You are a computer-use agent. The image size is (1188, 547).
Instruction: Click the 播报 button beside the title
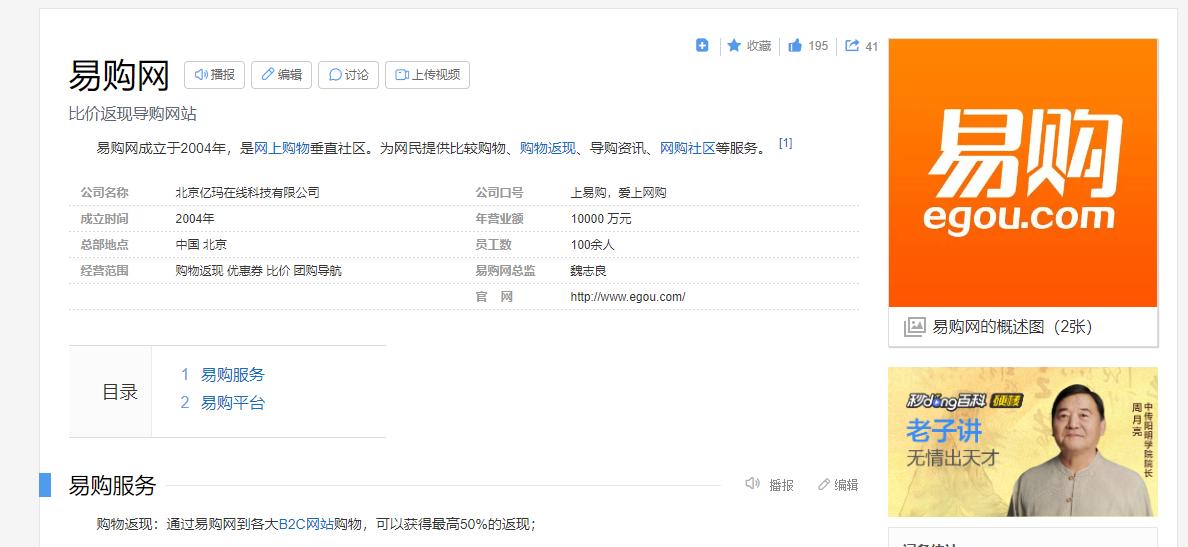coord(214,75)
